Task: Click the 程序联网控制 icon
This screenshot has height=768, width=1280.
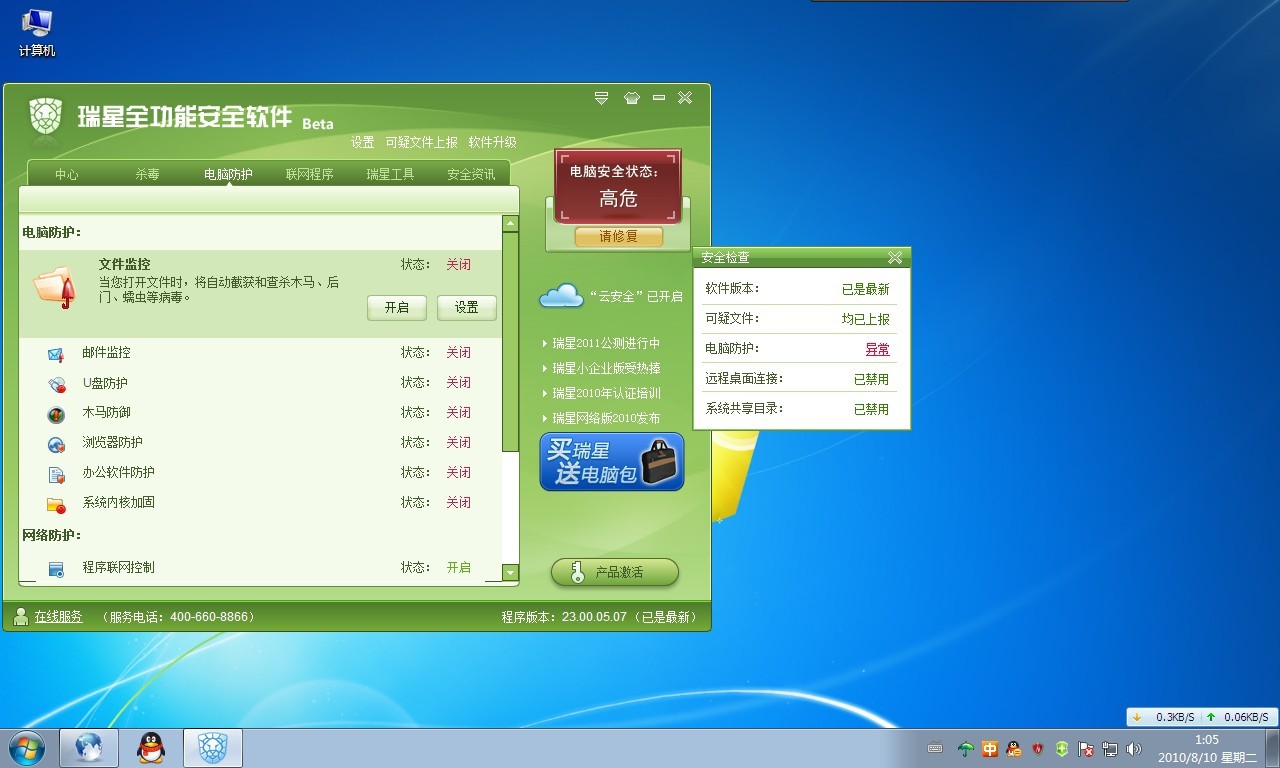Action: 56,569
